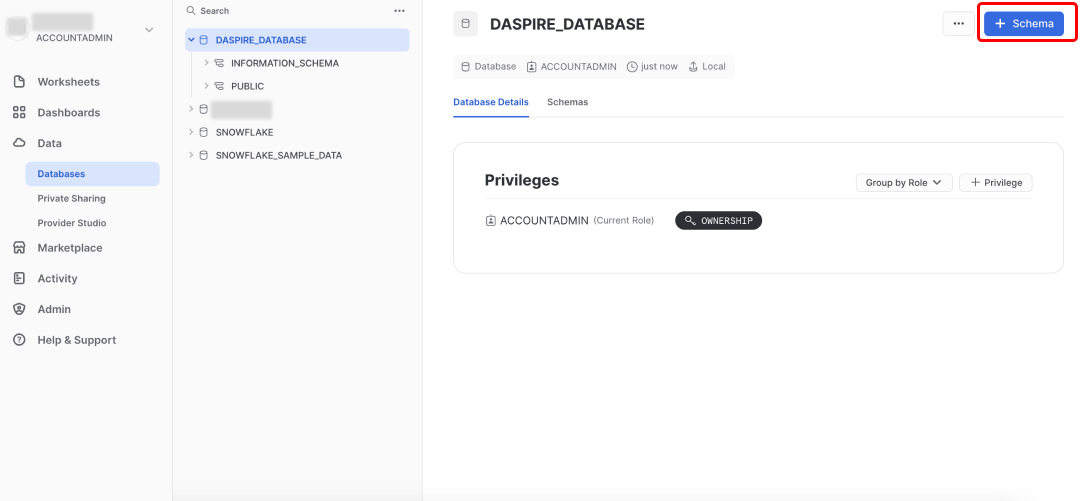The height and width of the screenshot is (501, 1084).
Task: Open the Databases subpage
Action: tap(93, 174)
